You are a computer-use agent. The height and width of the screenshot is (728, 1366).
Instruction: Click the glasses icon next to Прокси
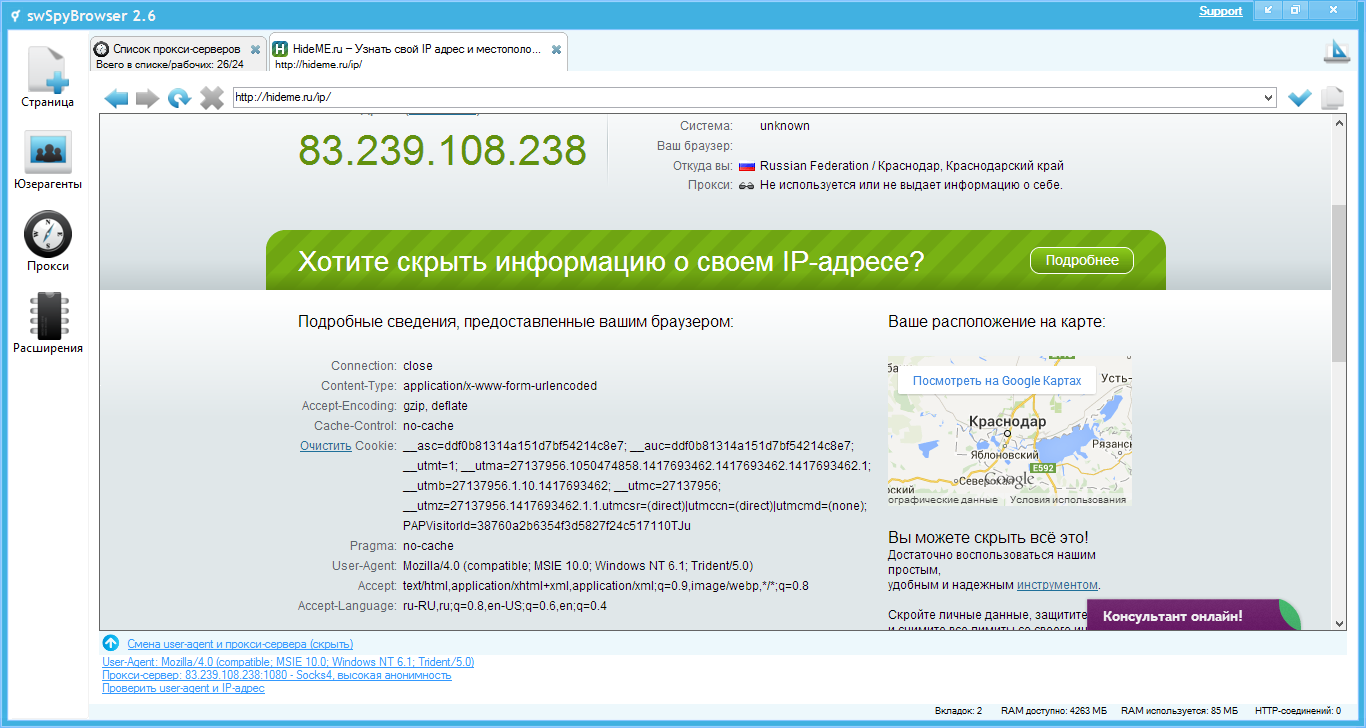pos(746,185)
